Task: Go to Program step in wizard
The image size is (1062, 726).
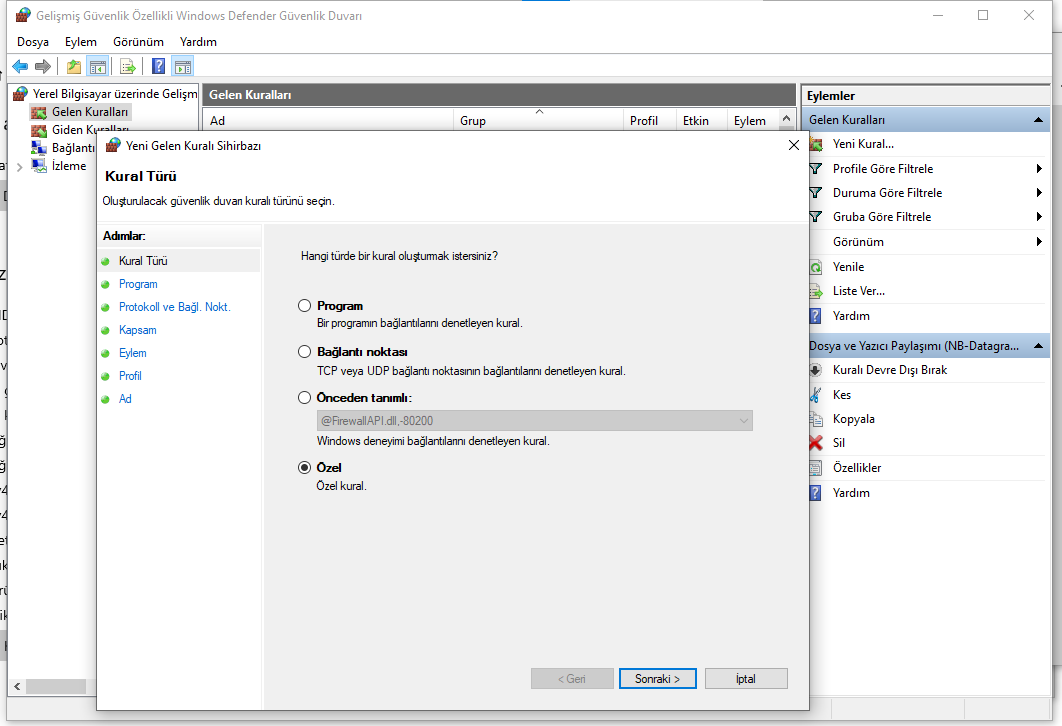Action: [138, 284]
